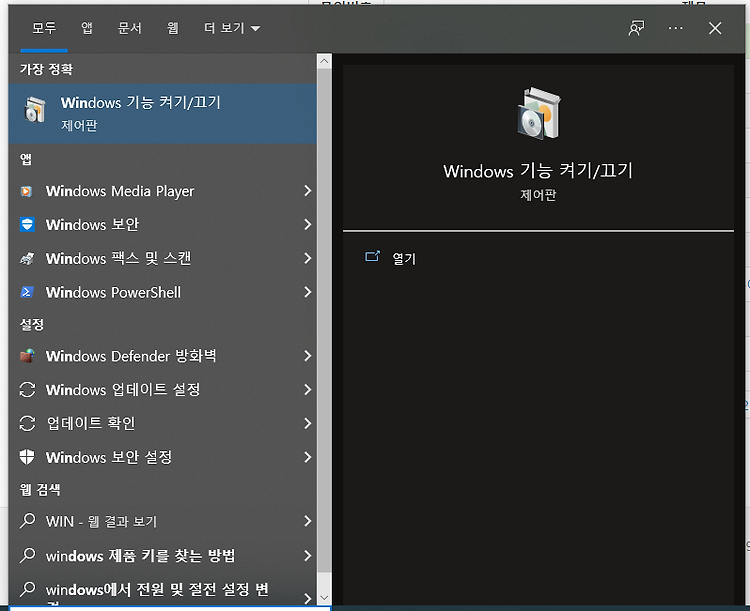This screenshot has width=750, height=611.
Task: Expand Windows Defender 방화벽 chevron
Action: (308, 355)
